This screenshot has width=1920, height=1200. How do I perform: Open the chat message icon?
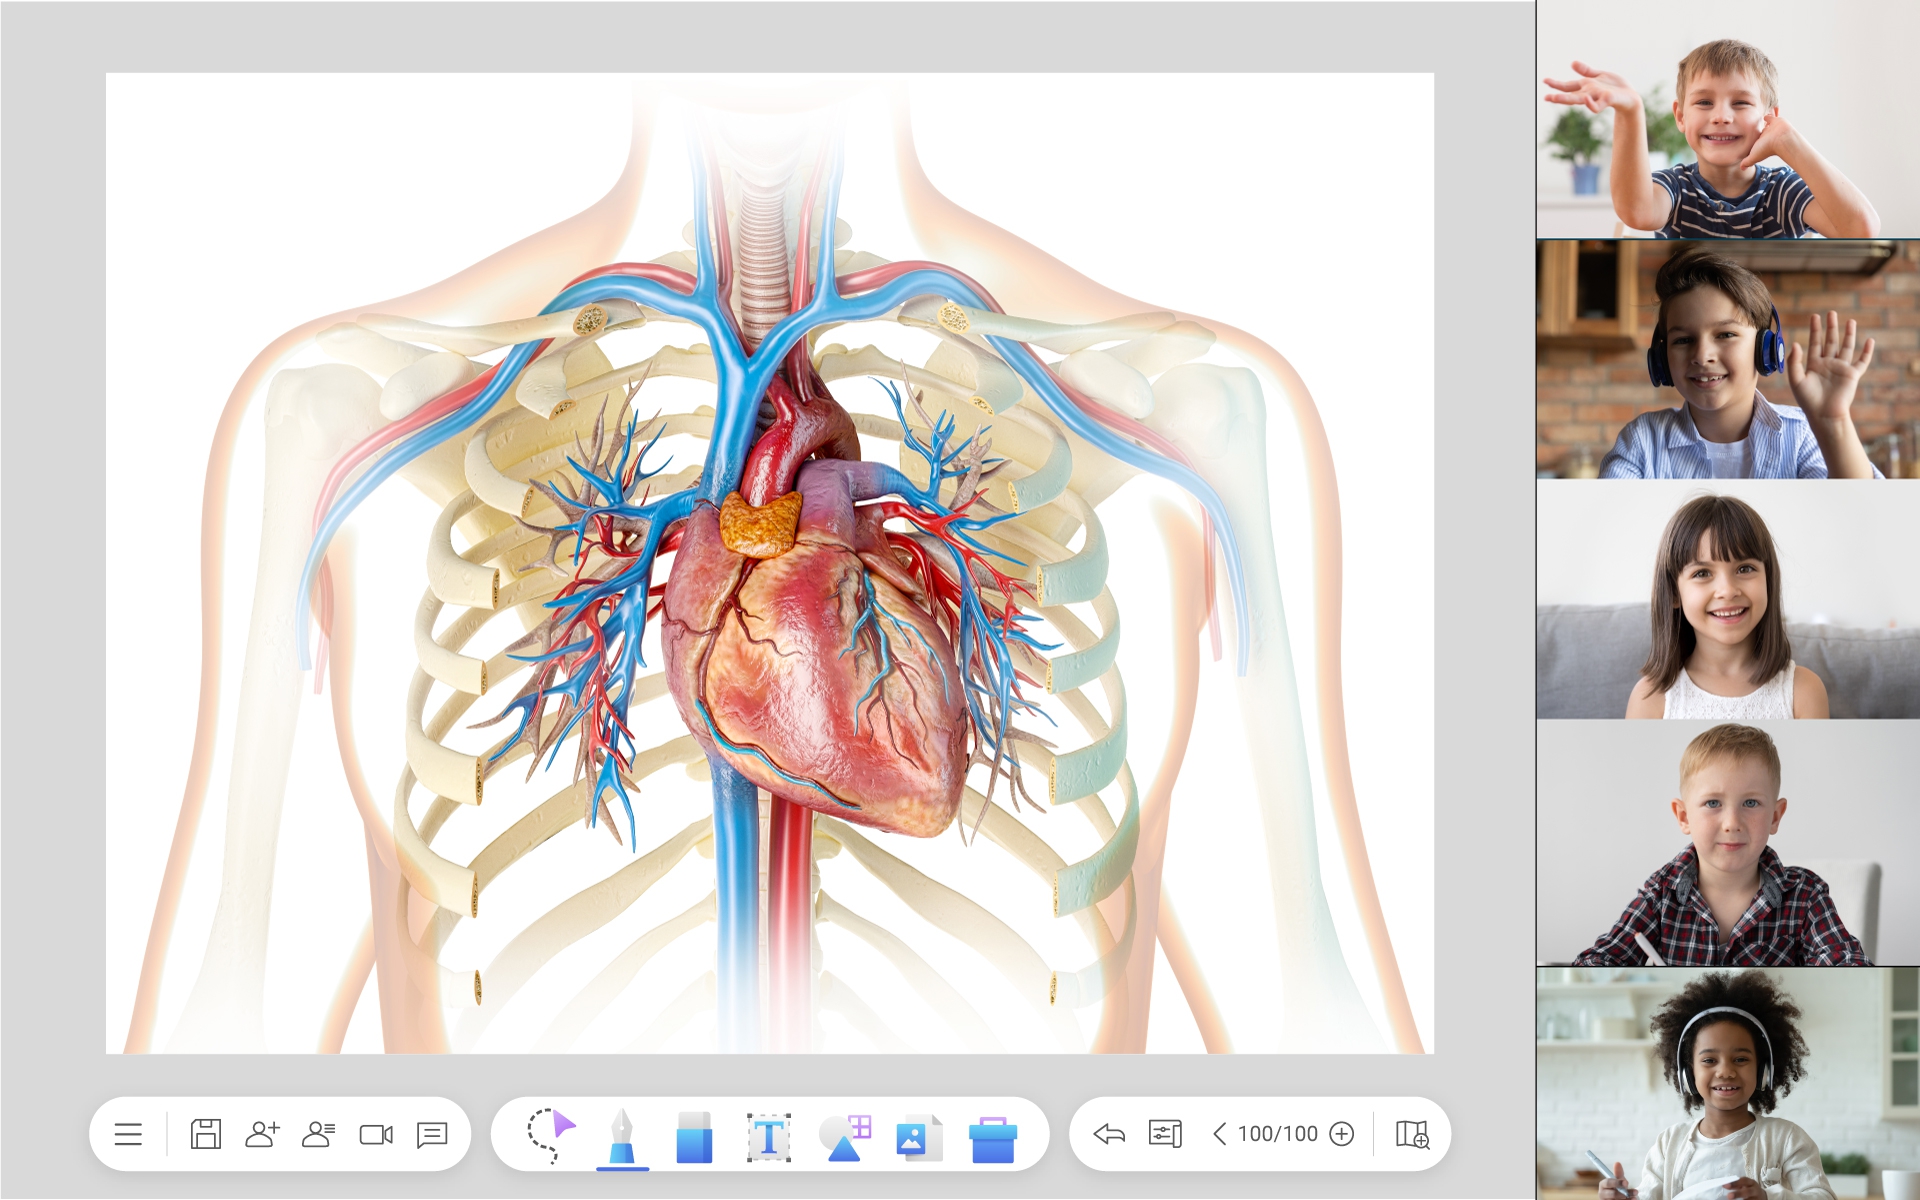coord(432,1134)
